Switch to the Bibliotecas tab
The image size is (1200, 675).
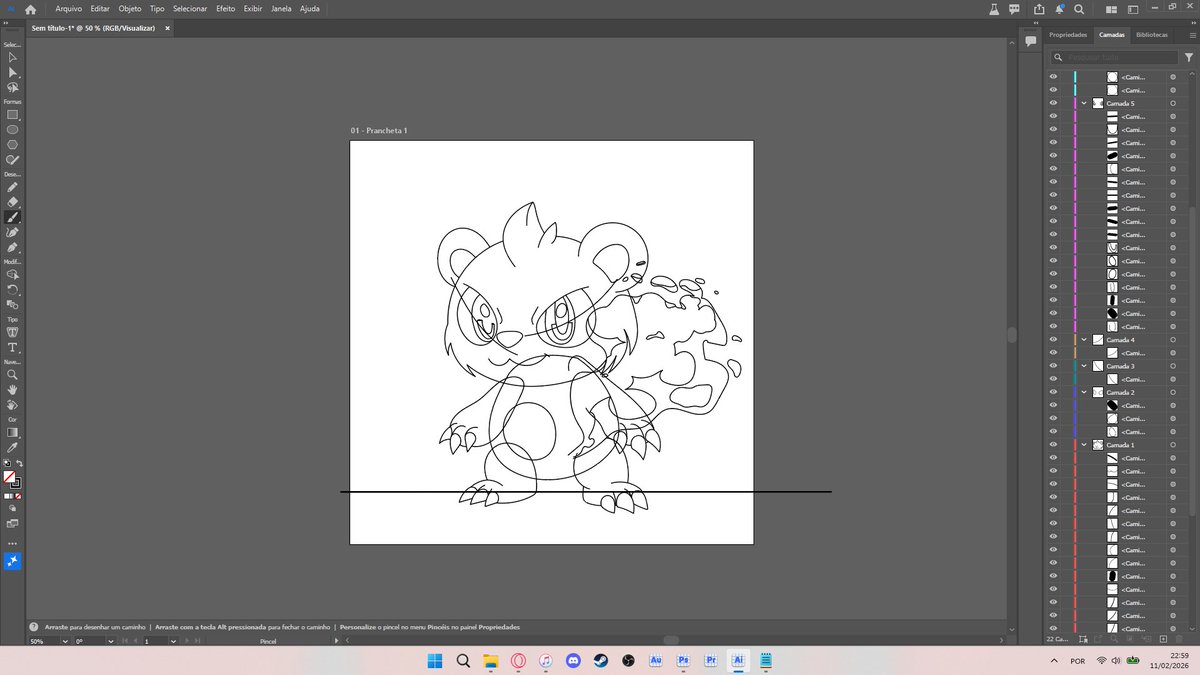coord(1151,35)
